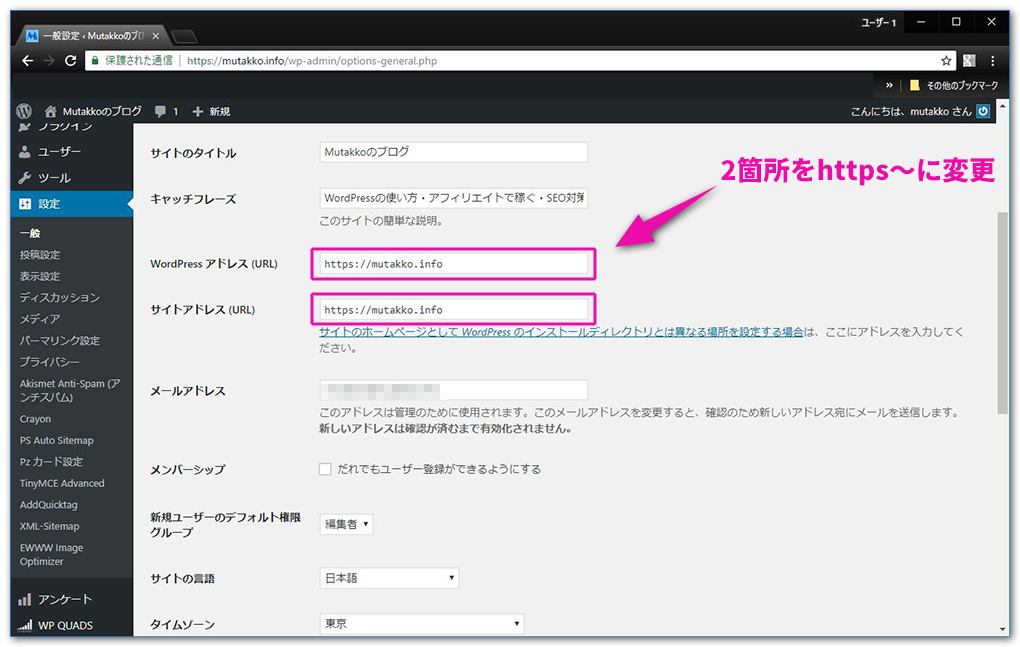
Task: Open the 新規ユーザーのデフォルト権限グループ dropdown
Action: pyautogui.click(x=345, y=523)
